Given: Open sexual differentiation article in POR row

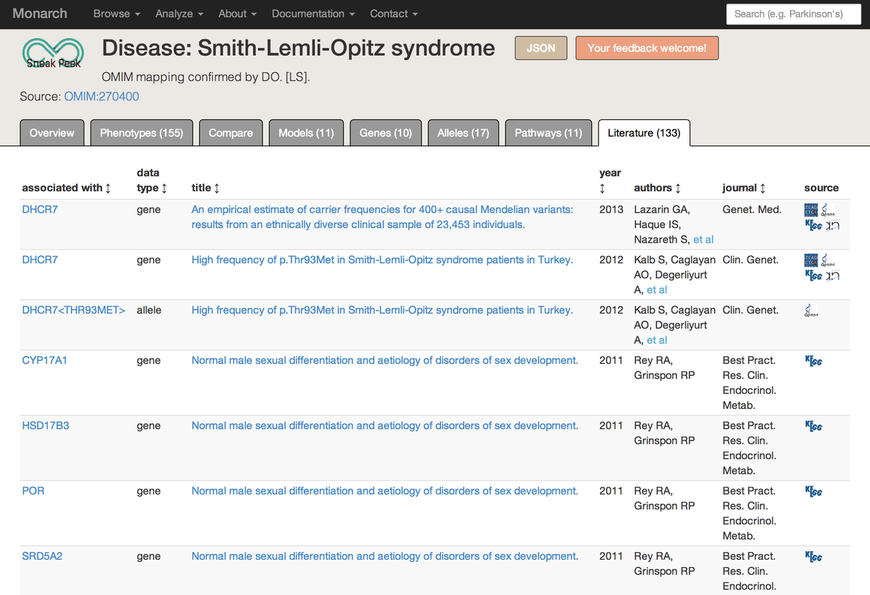Looking at the screenshot, I should click(x=385, y=491).
